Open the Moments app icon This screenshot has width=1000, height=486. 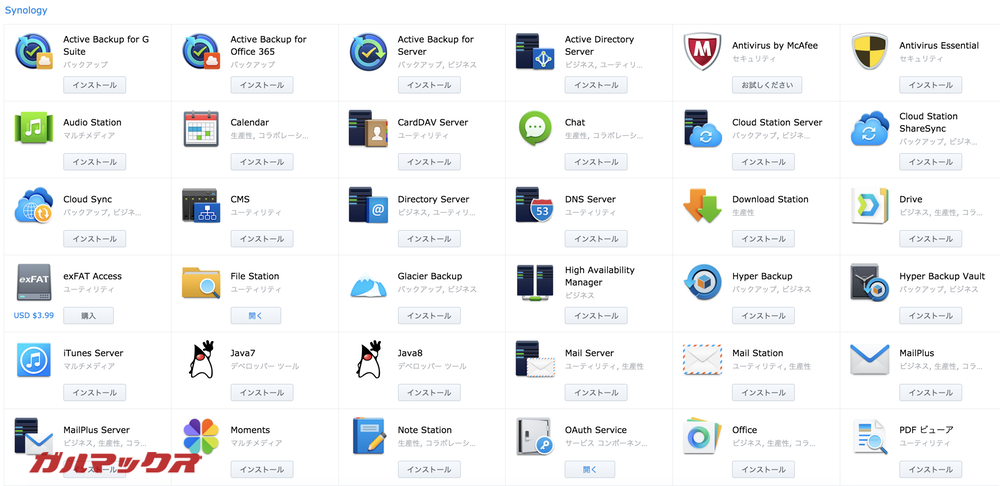click(x=201, y=437)
